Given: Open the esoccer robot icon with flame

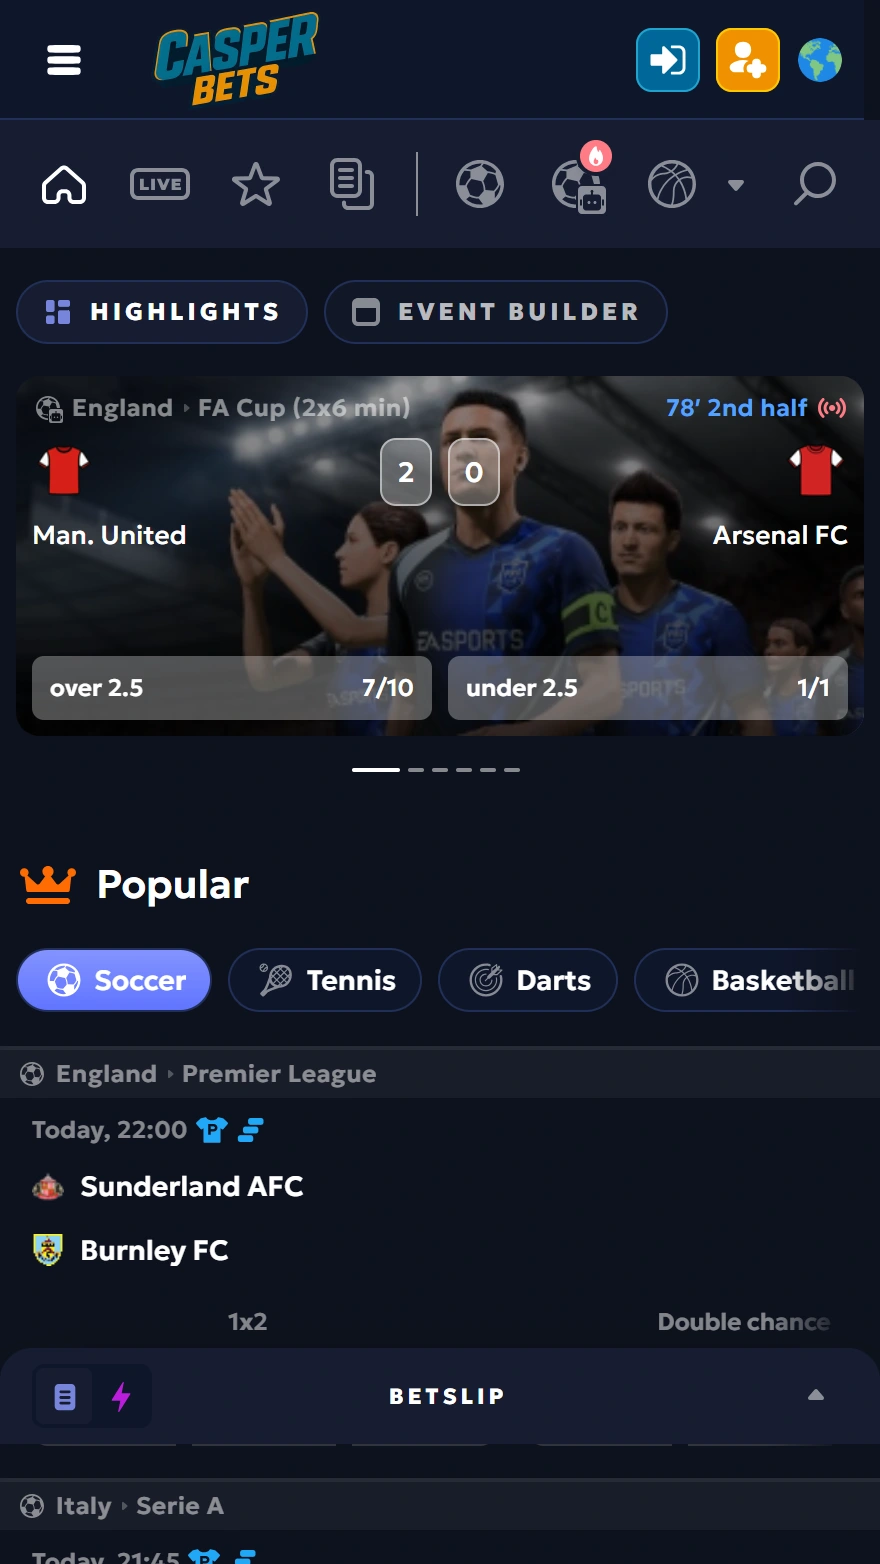Looking at the screenshot, I should tap(580, 180).
